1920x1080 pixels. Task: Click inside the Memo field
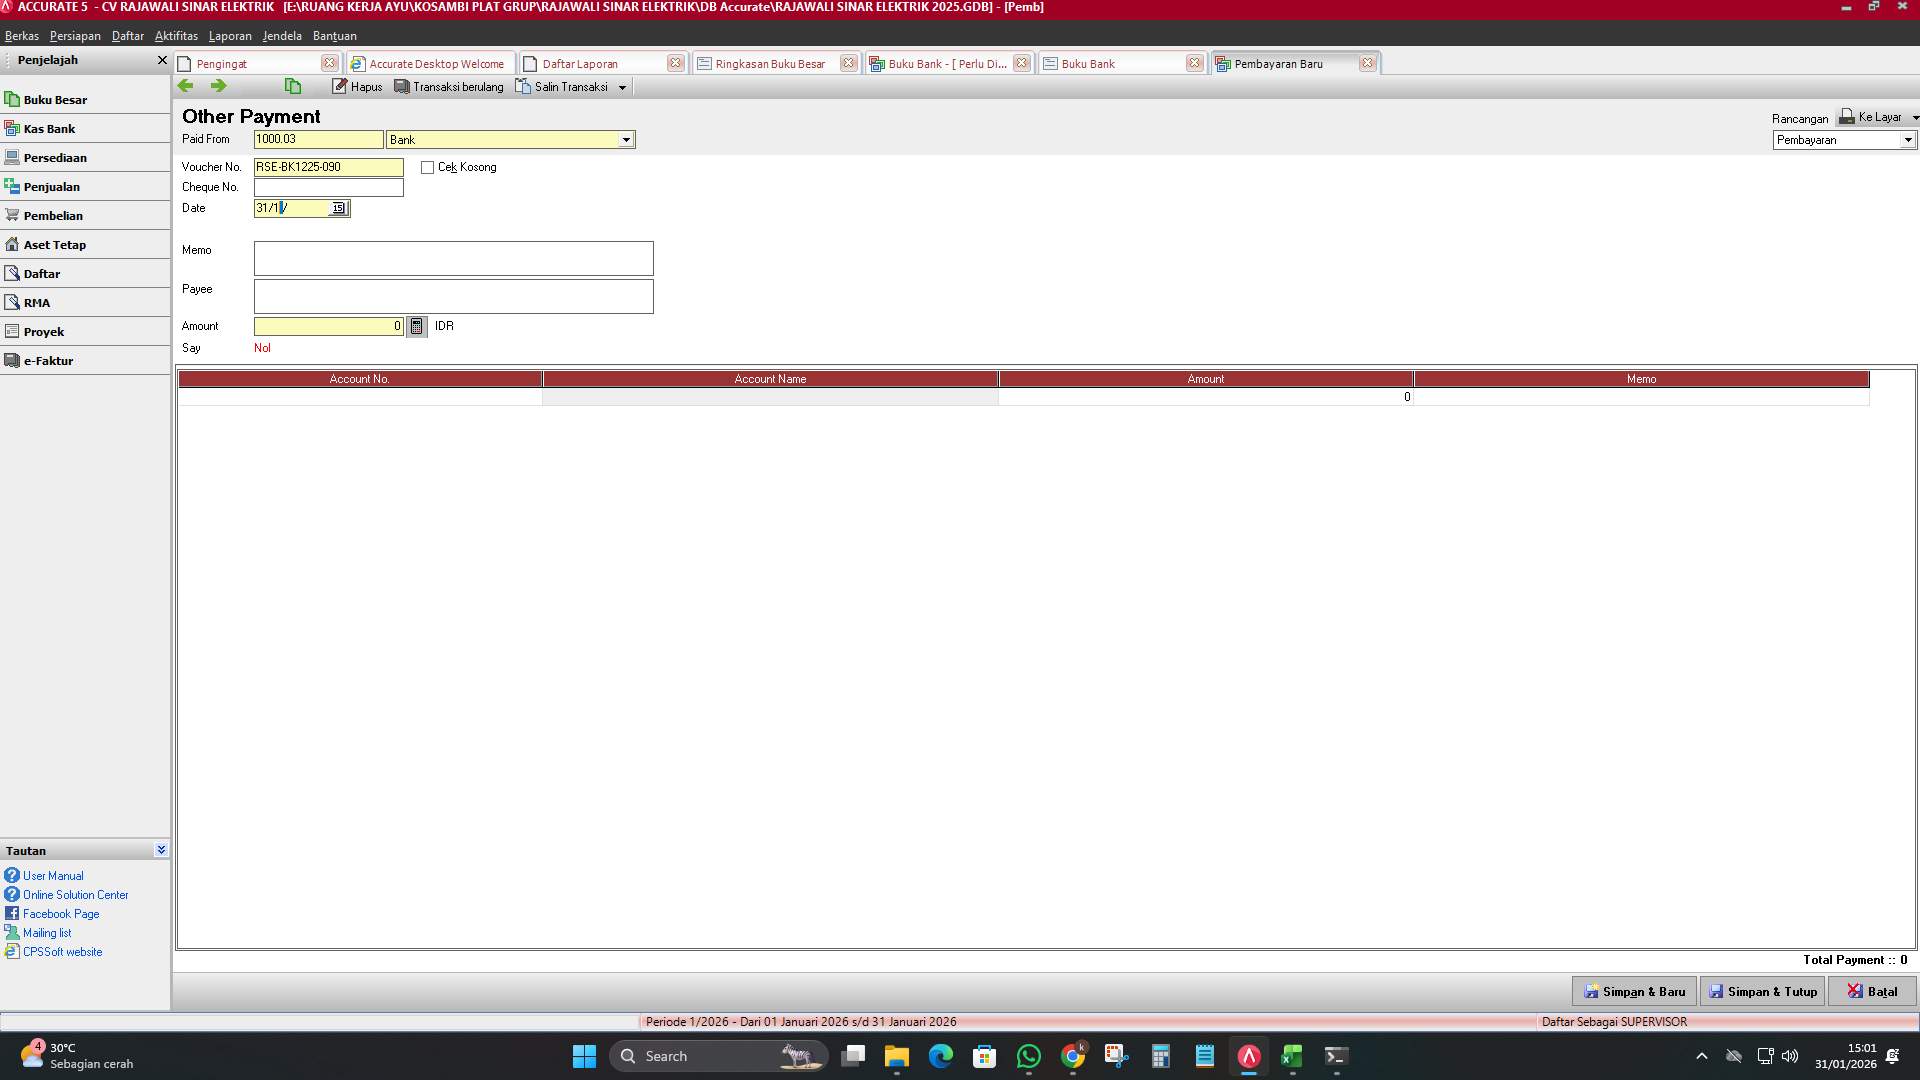click(453, 258)
